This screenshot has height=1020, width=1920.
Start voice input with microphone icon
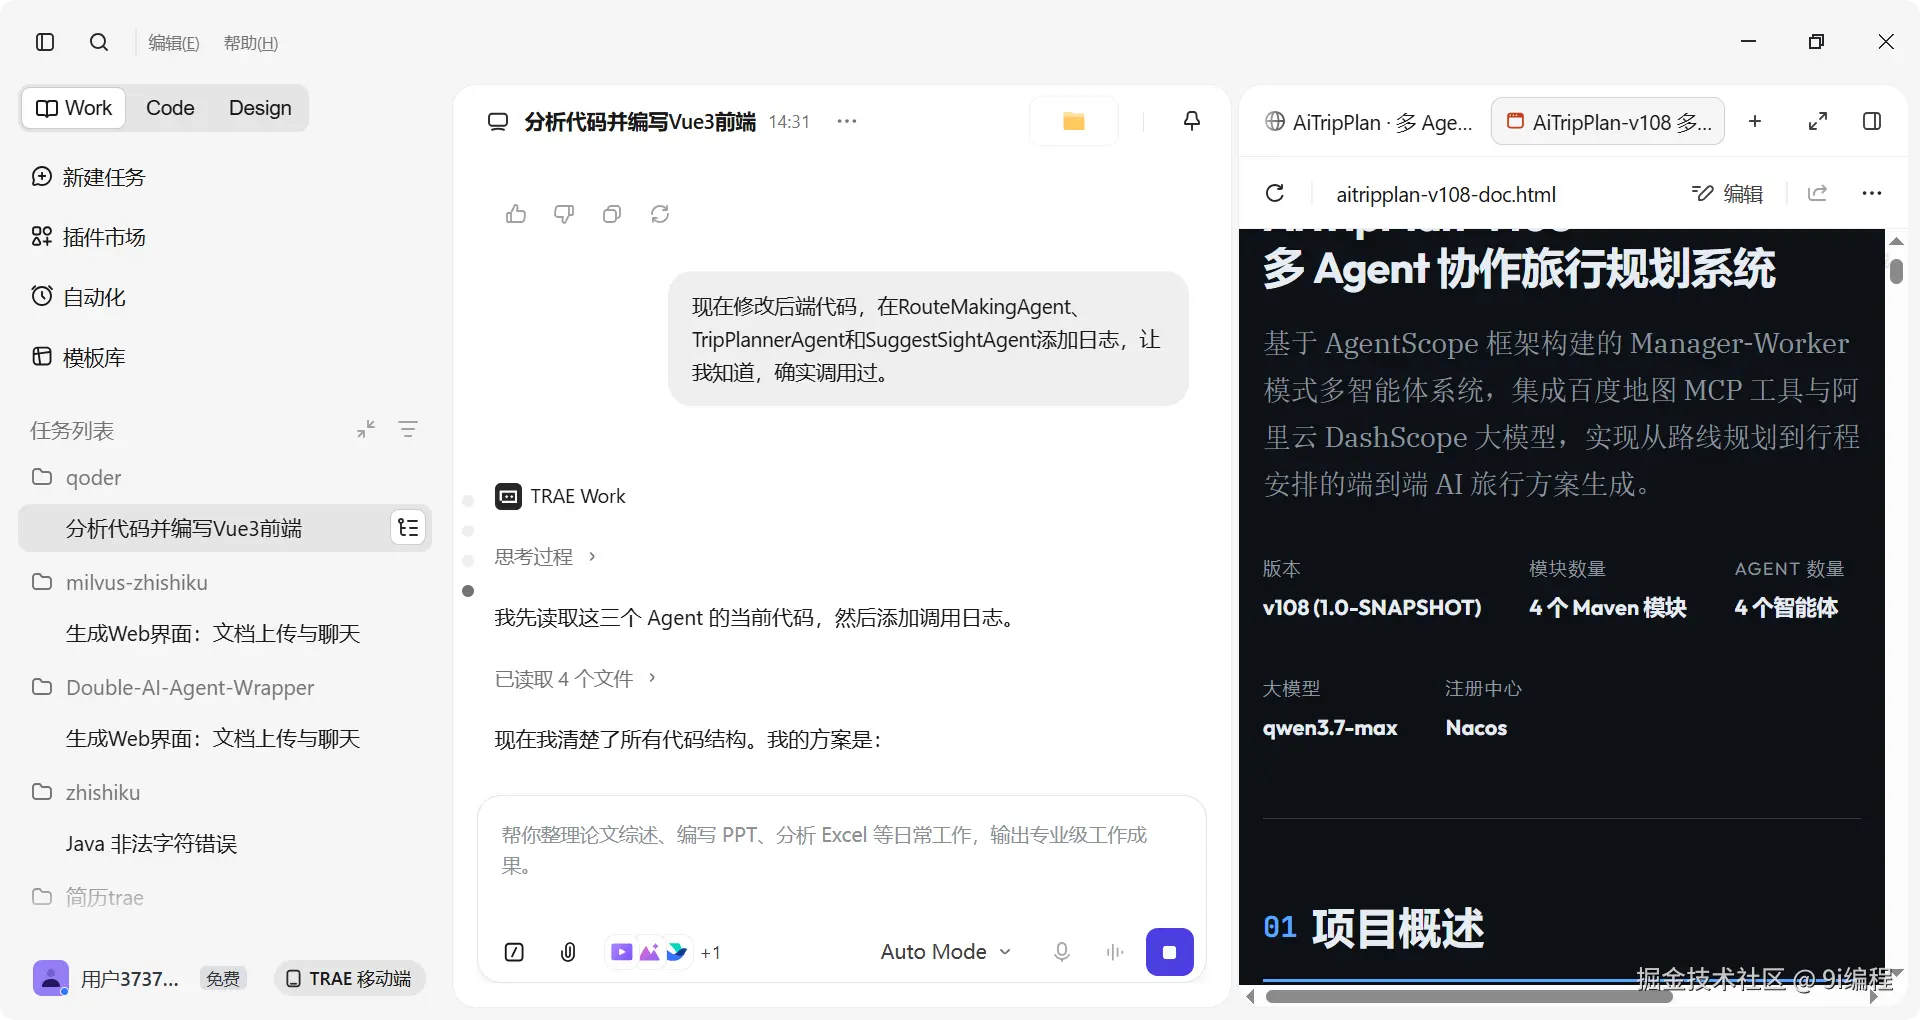tap(1062, 952)
